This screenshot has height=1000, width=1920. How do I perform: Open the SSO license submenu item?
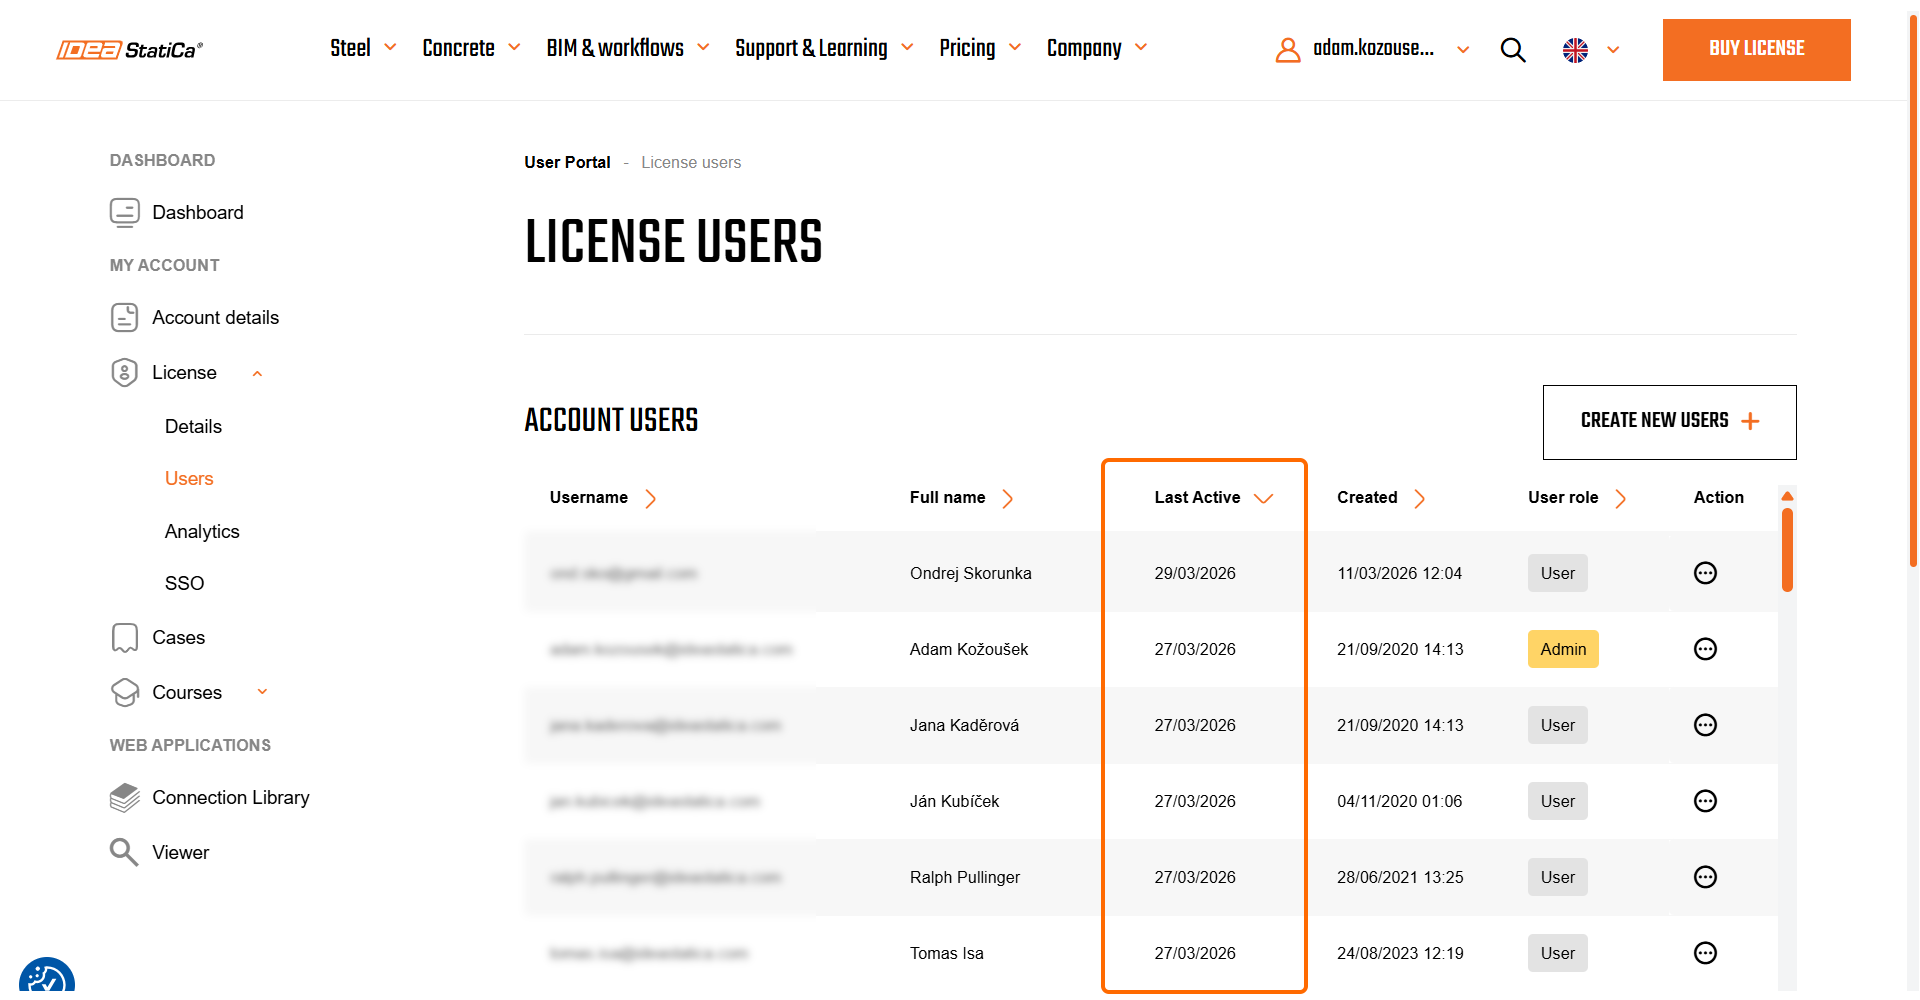184,583
